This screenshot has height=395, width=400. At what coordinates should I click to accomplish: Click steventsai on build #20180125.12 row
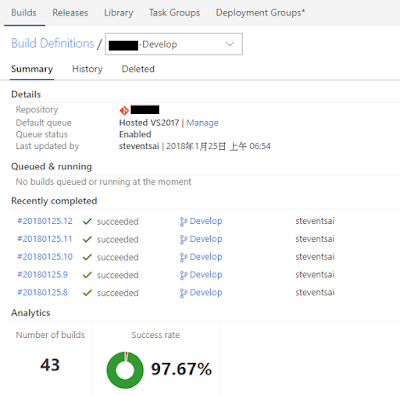315,221
